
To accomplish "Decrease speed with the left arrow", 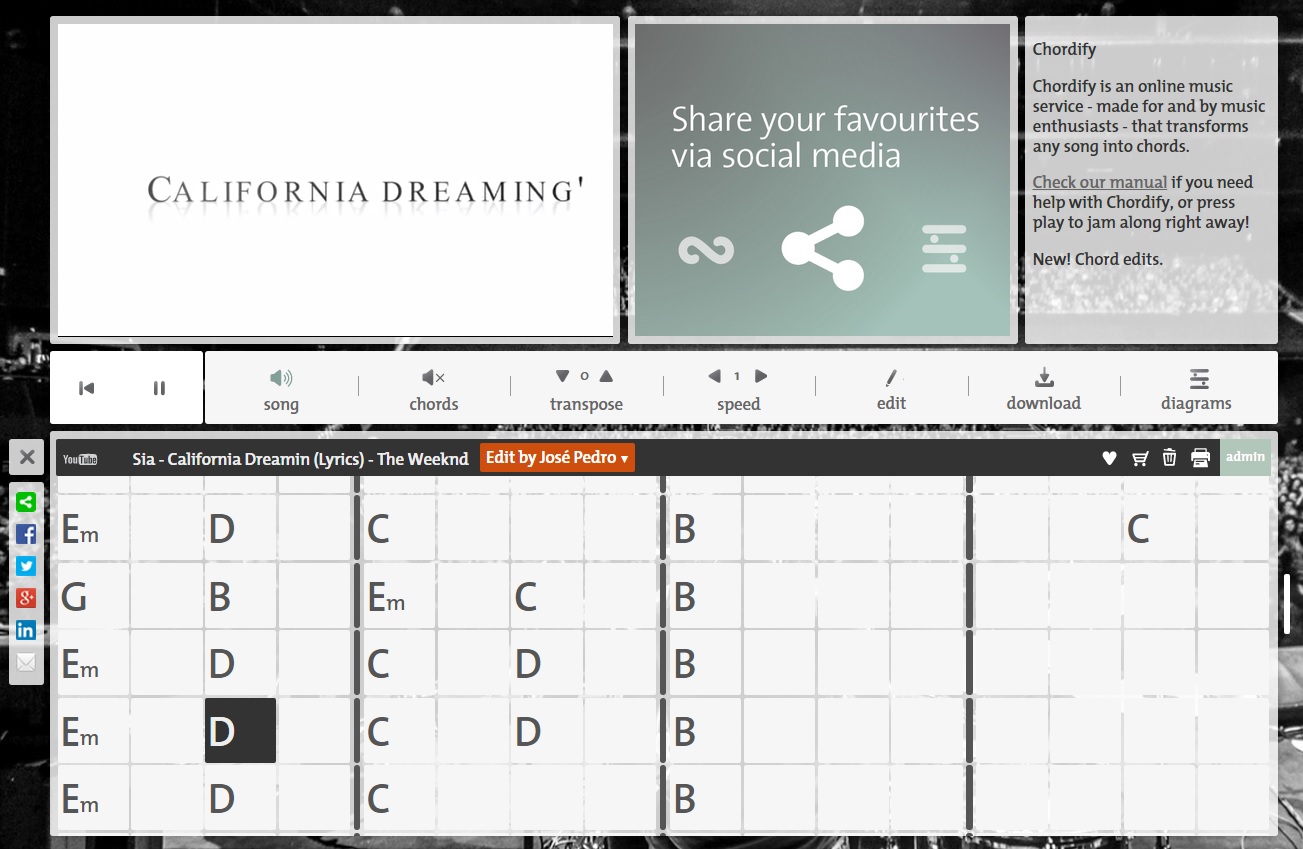I will [714, 376].
